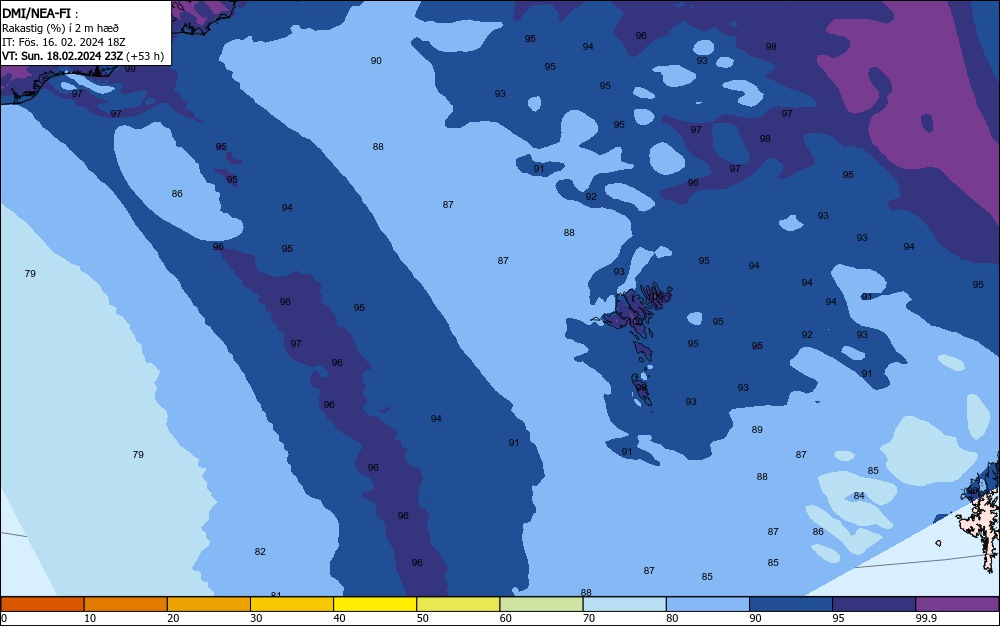Pick the amber 20–30 legend color segment

pos(209,604)
